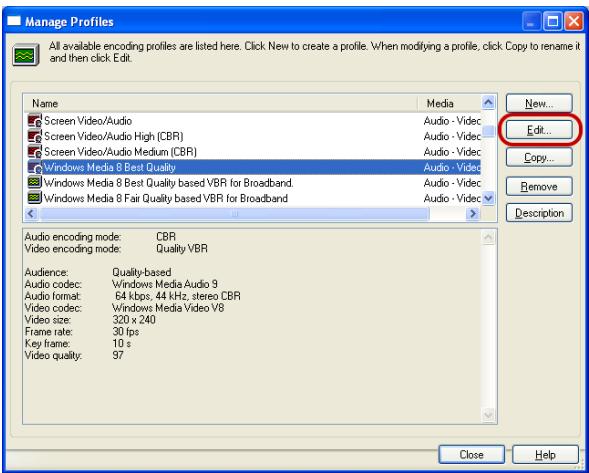Click the green waveform encoder icon in header

pos(25,55)
